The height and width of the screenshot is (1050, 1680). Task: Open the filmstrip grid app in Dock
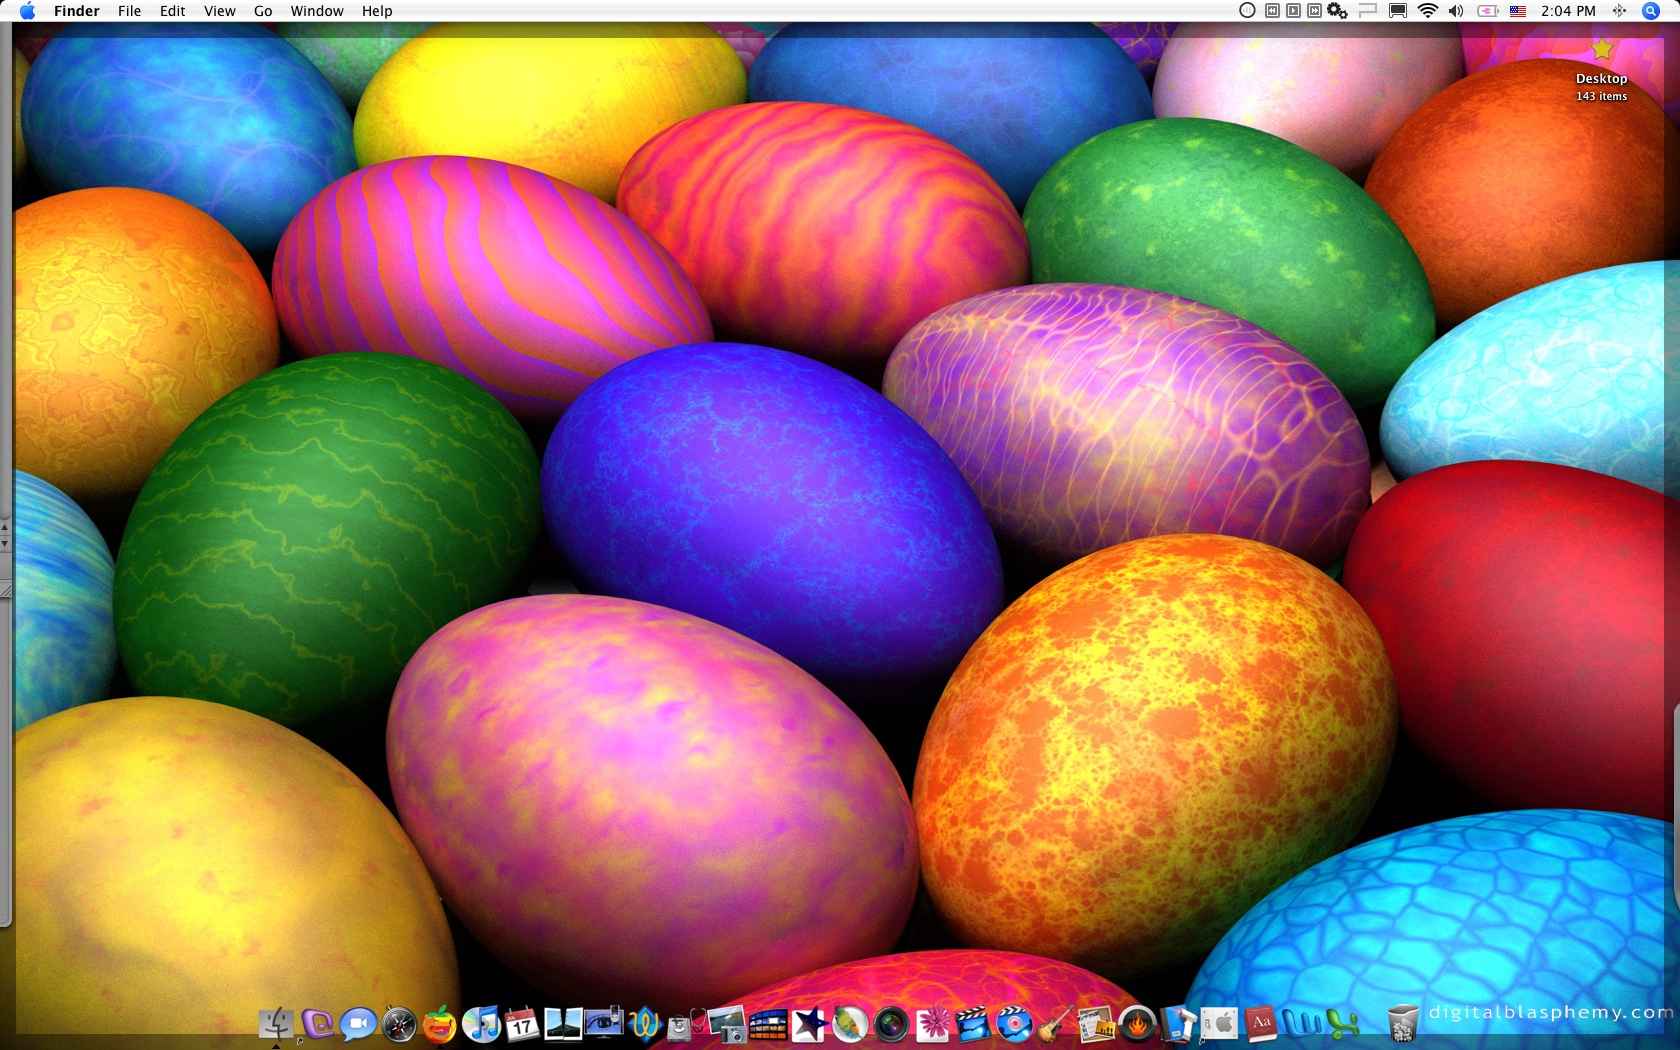click(x=768, y=1024)
